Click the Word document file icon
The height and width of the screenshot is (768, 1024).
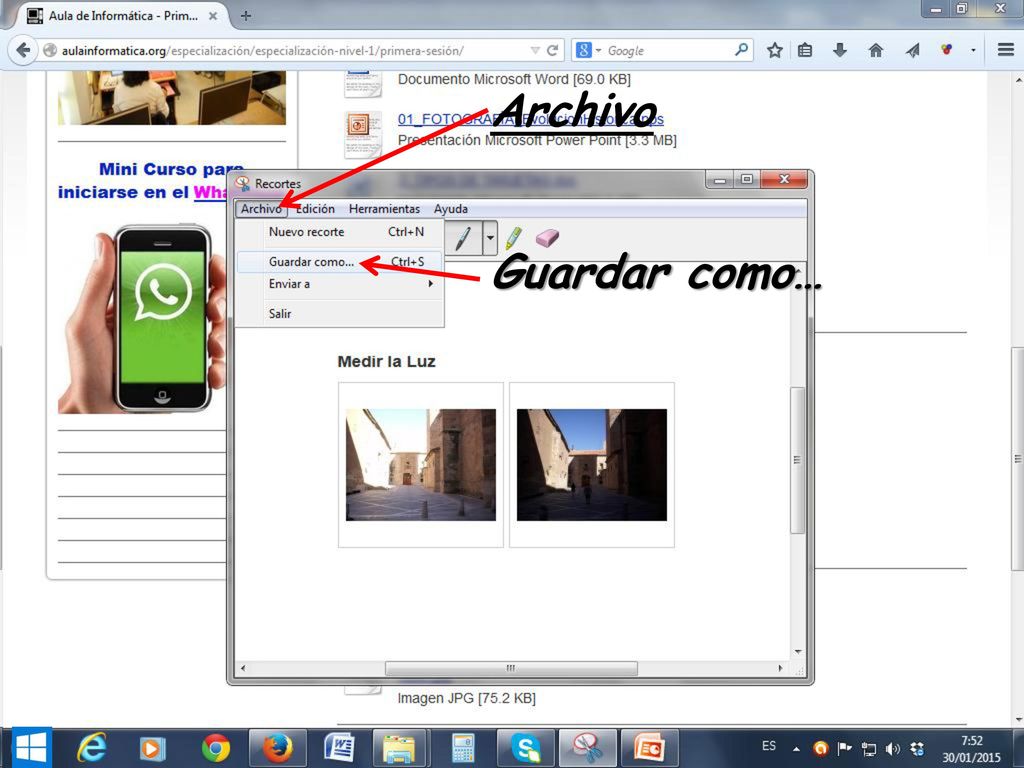362,84
